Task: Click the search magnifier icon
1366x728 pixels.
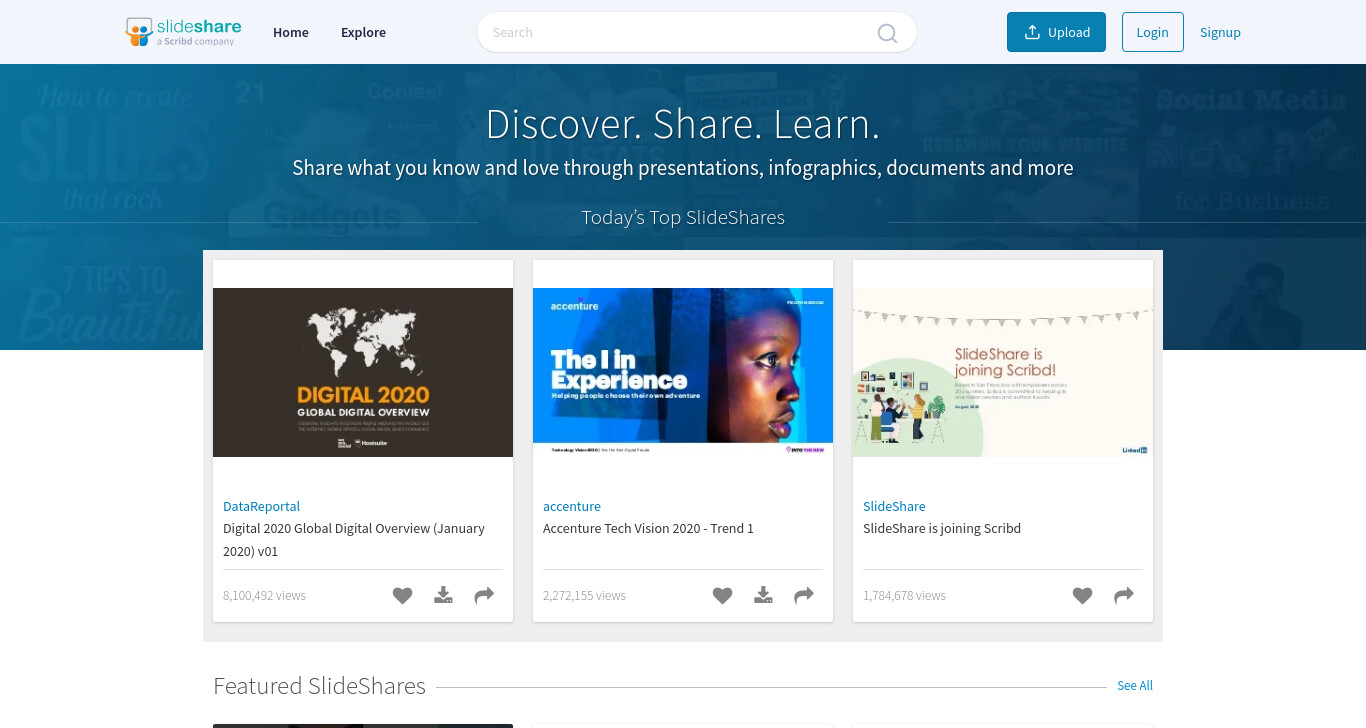Action: (887, 33)
